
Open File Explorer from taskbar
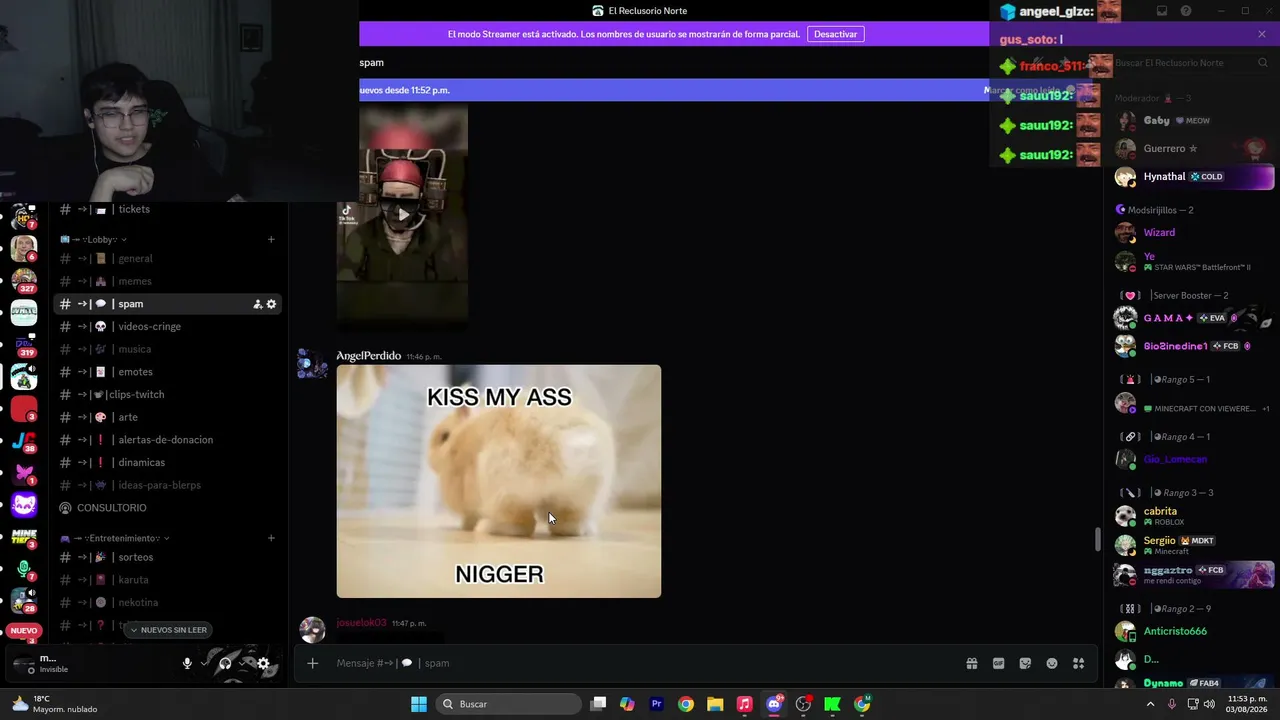[715, 704]
